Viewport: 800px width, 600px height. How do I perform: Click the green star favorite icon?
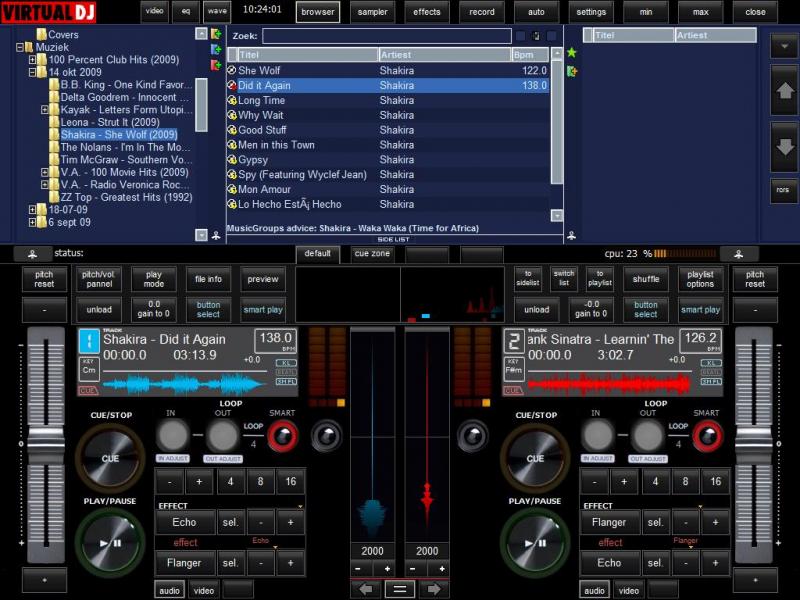[x=572, y=53]
